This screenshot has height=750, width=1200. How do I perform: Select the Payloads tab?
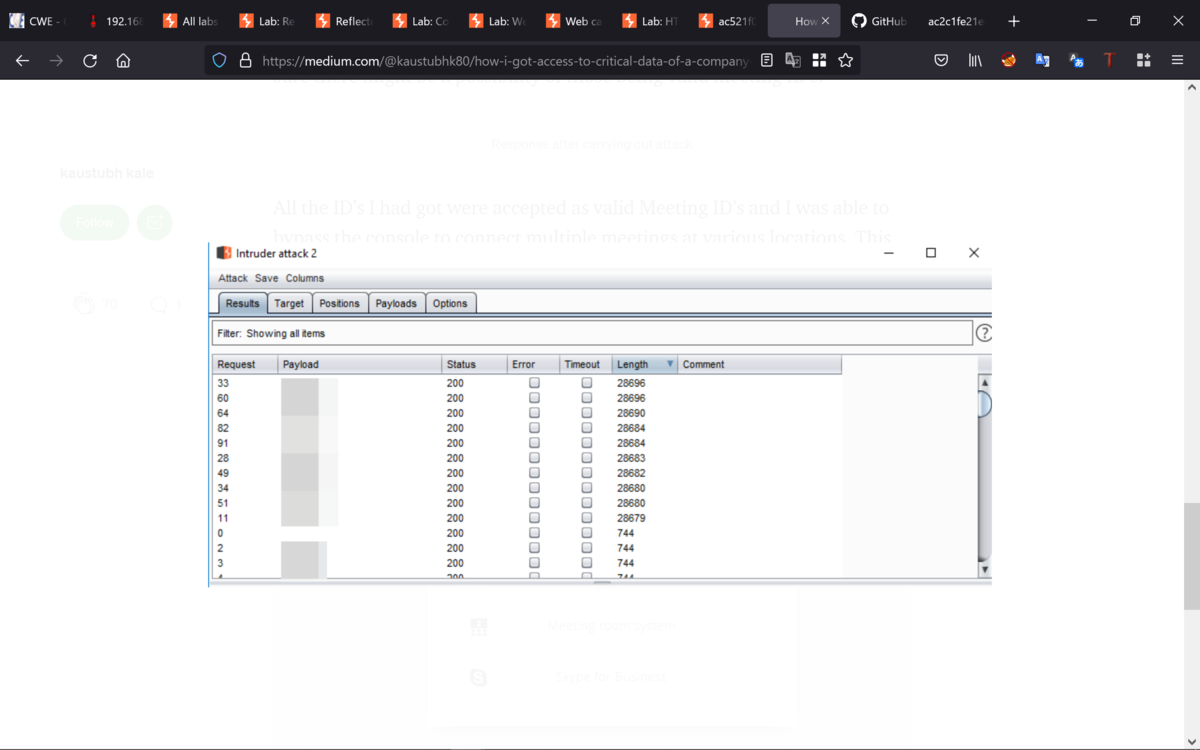click(396, 303)
